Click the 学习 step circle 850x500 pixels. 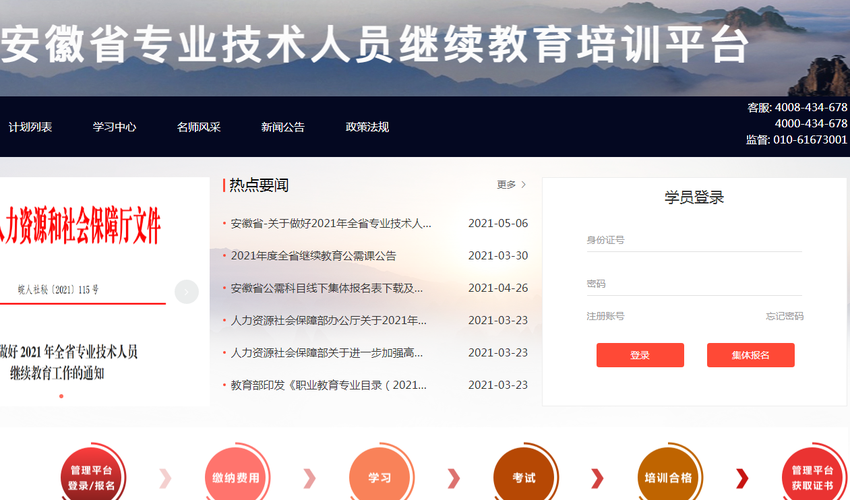click(x=380, y=476)
